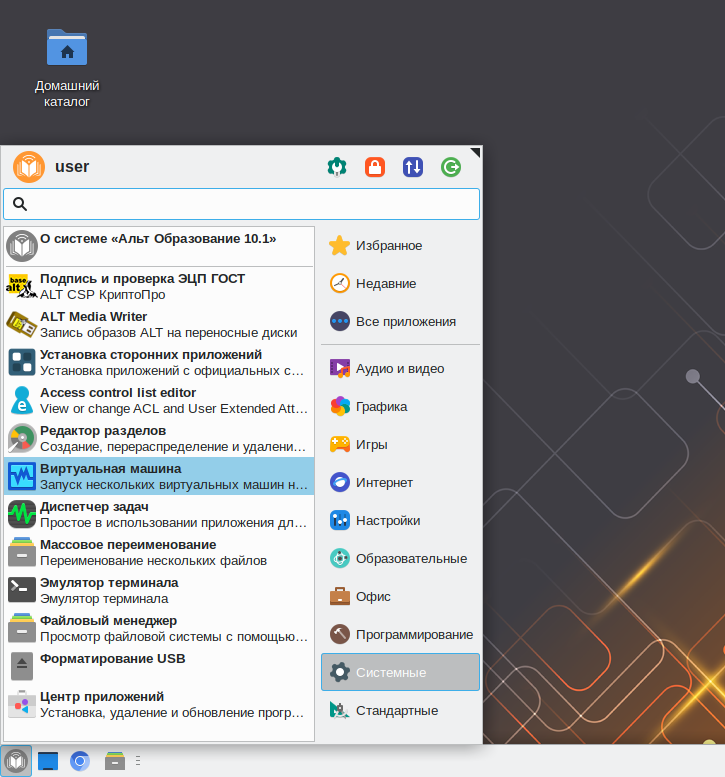Screen dimensions: 725x777
Task: Click the taskbar separator handle dots
Action: click(x=138, y=761)
